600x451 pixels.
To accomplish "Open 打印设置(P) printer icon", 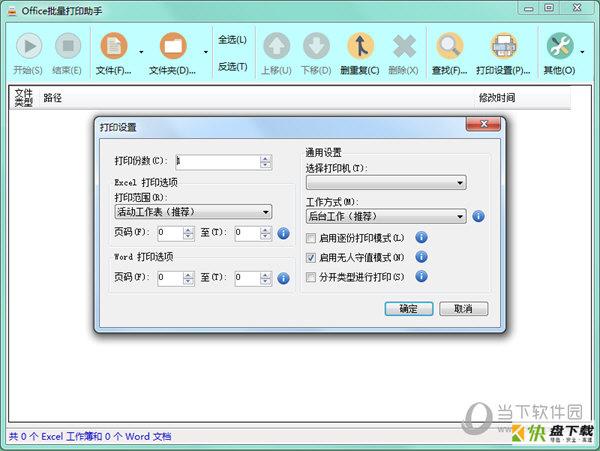I will click(x=504, y=46).
